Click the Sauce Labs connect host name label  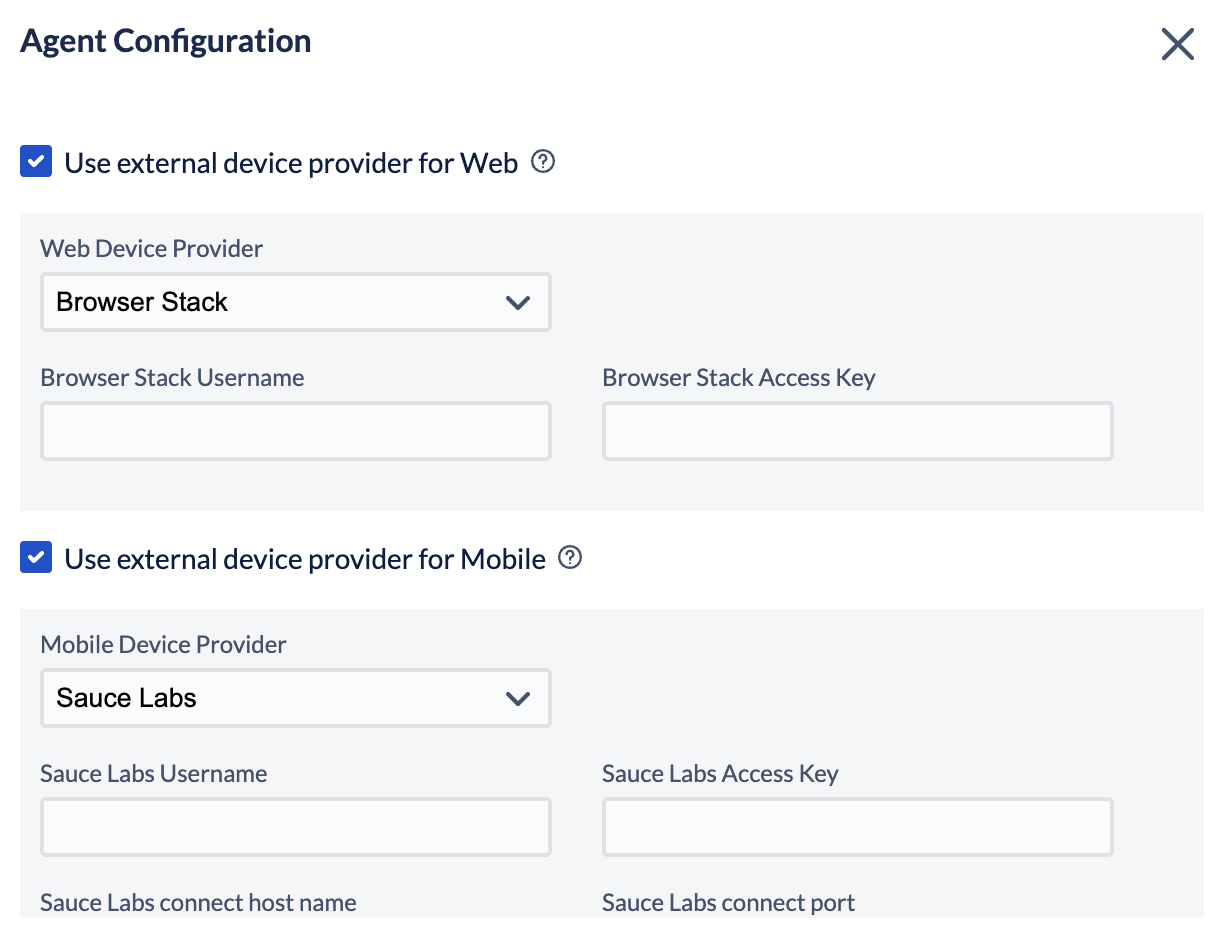(x=197, y=902)
